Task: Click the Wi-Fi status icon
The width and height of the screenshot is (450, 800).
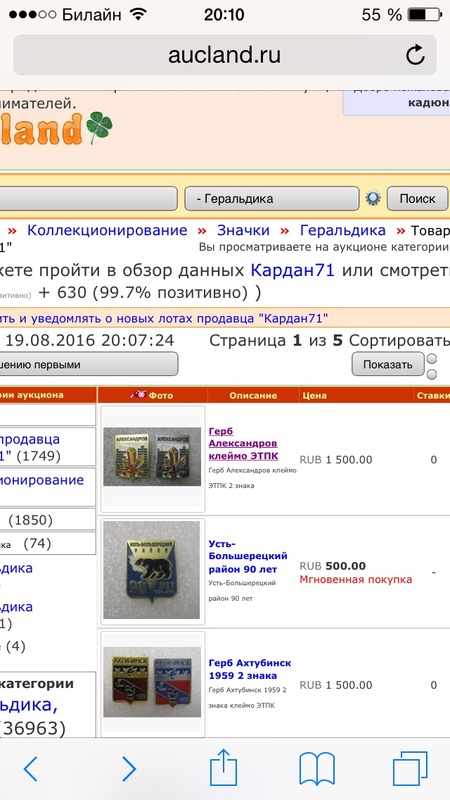Action: [x=138, y=14]
